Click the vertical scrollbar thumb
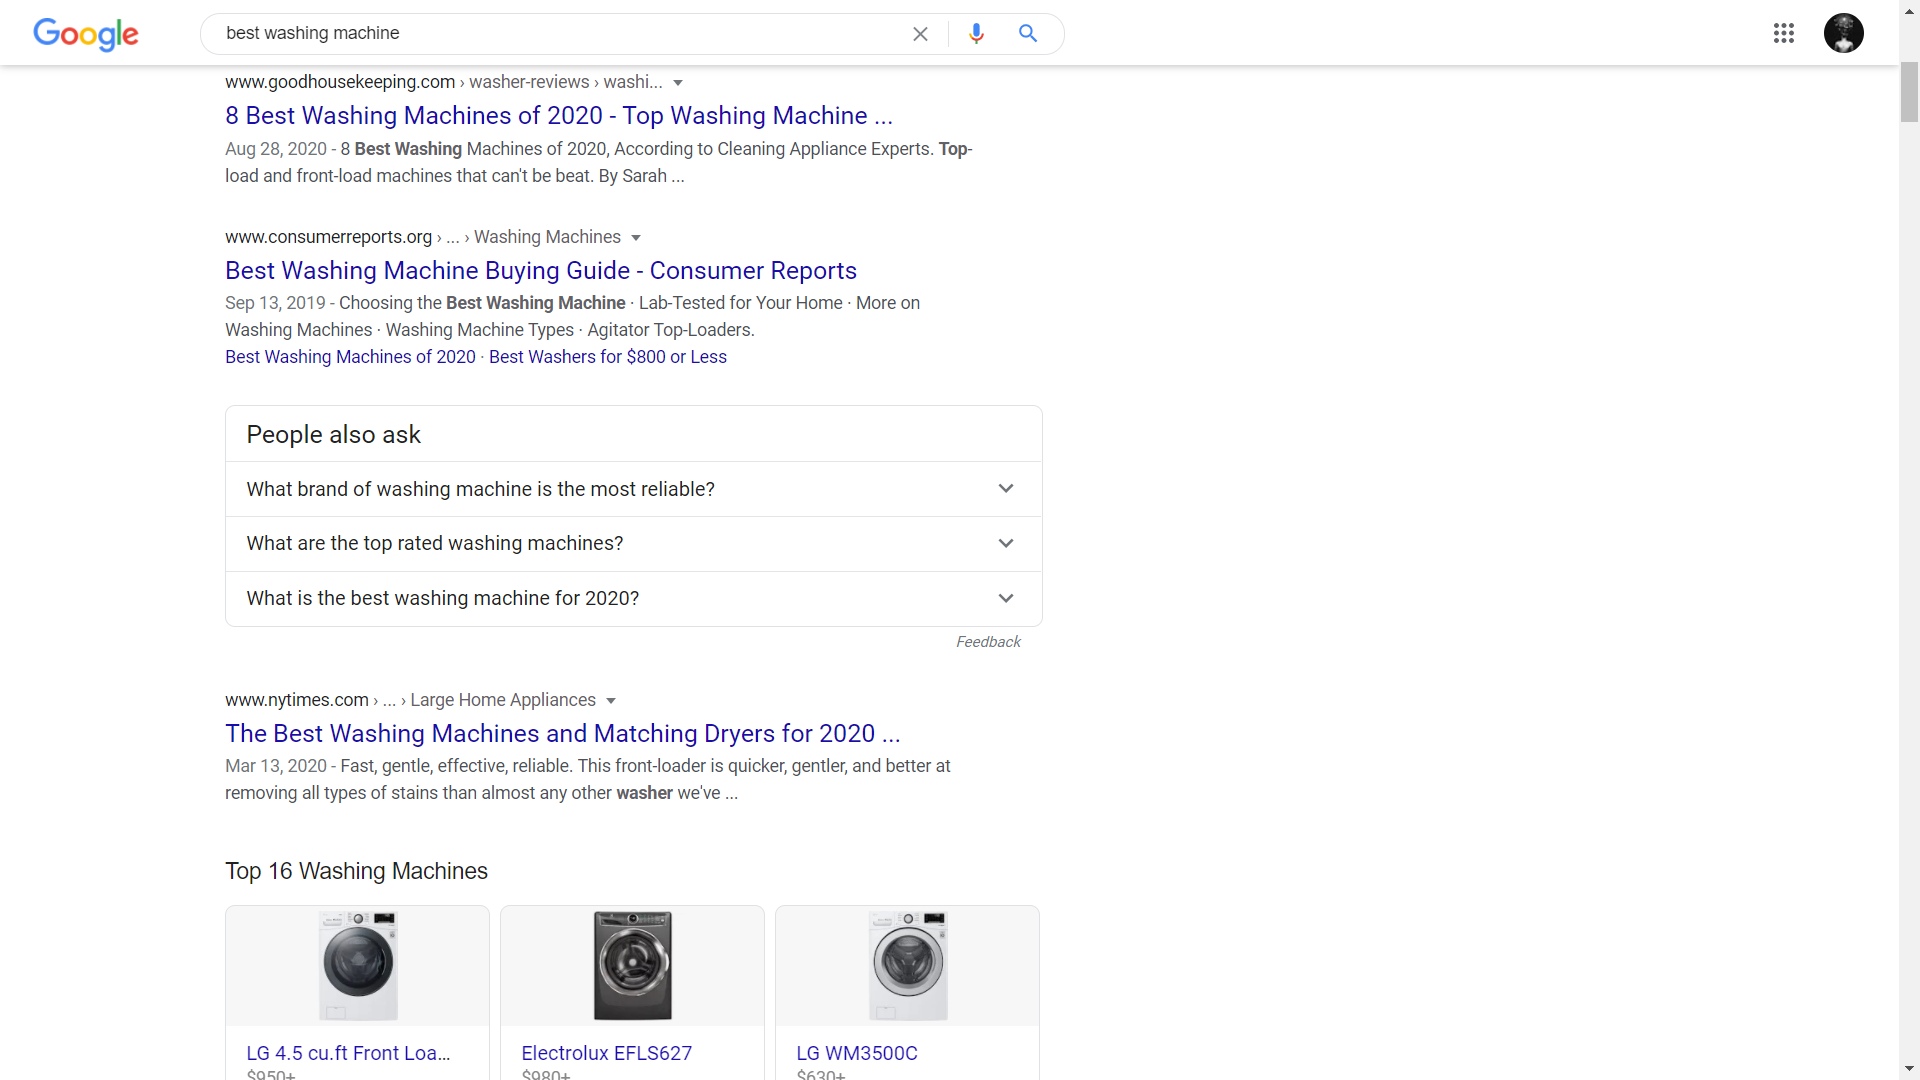The image size is (1920, 1080). pos(1909,91)
